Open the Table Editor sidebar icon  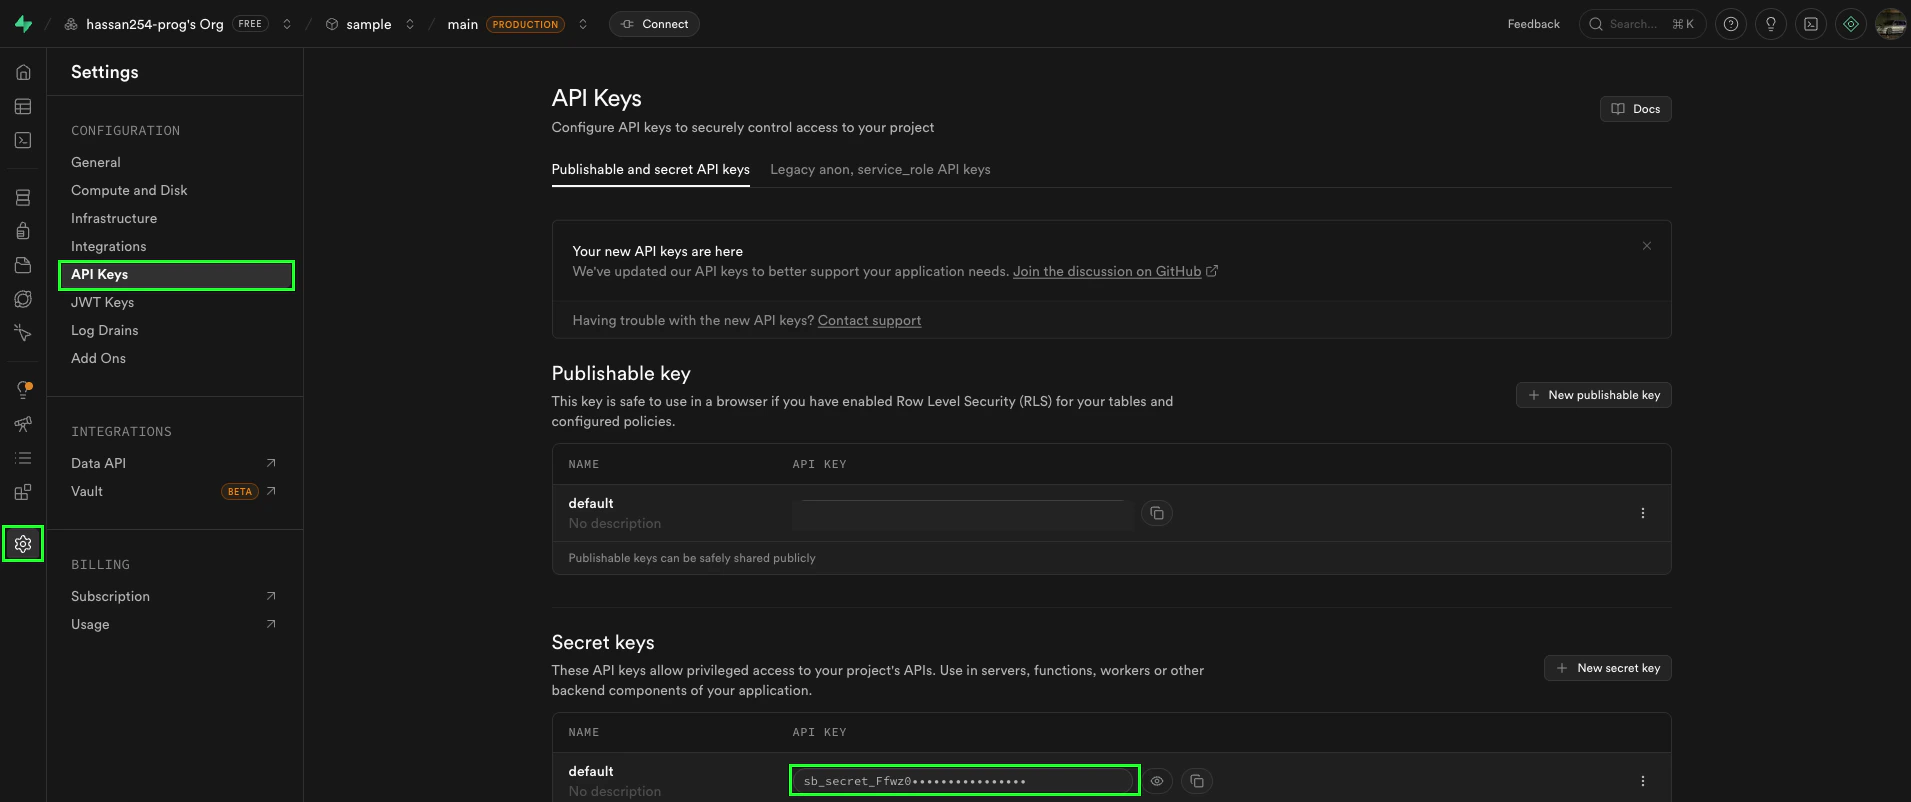pyautogui.click(x=23, y=107)
